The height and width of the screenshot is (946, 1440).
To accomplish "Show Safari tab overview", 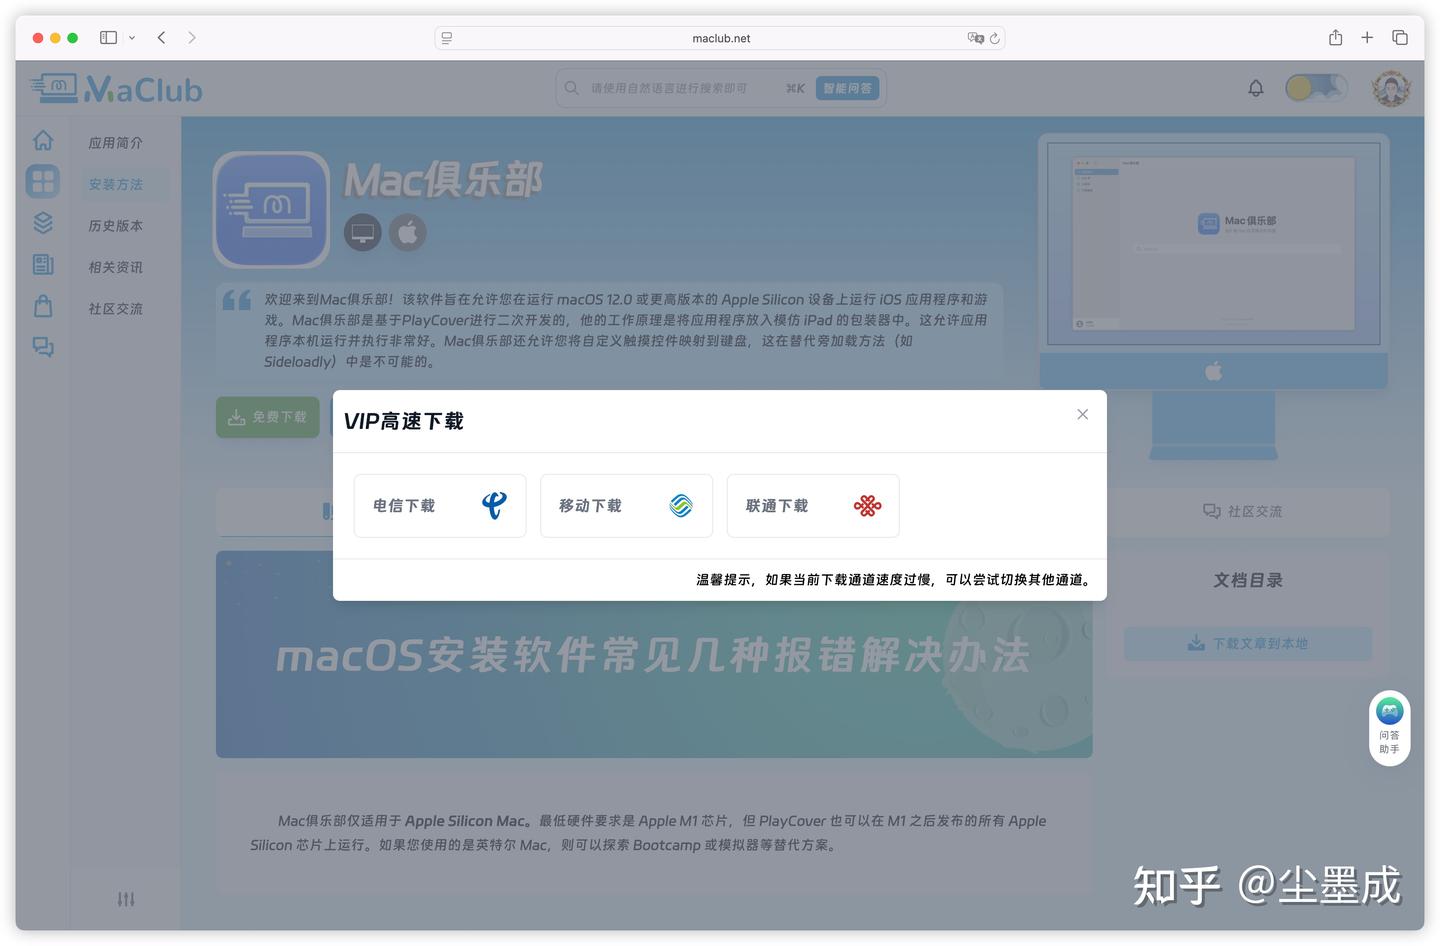I will (1400, 37).
